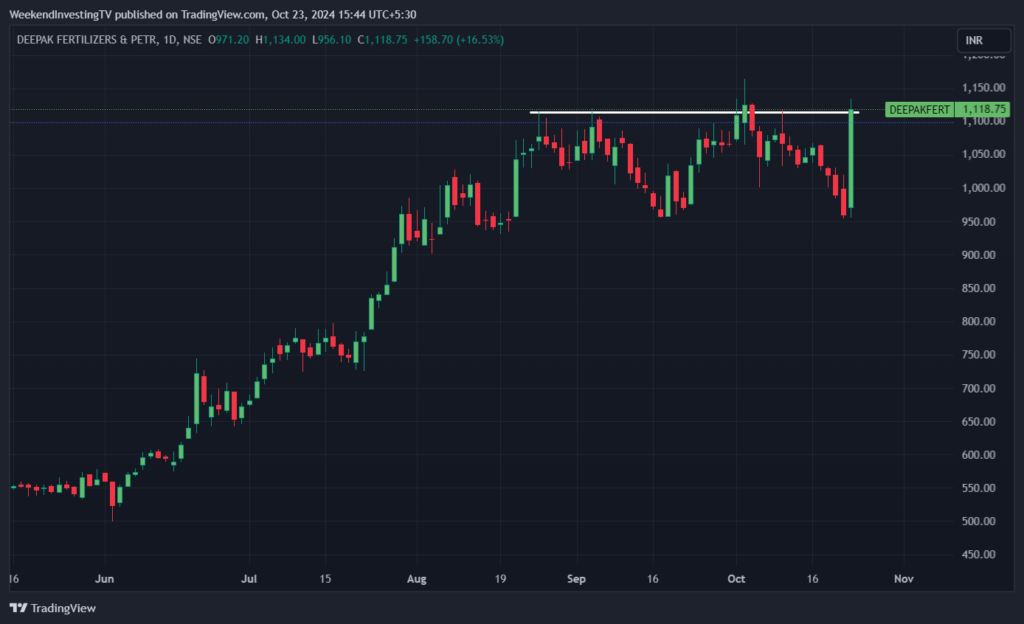Click the 850.00 price axis label
The width and height of the screenshot is (1024, 624).
coord(979,289)
